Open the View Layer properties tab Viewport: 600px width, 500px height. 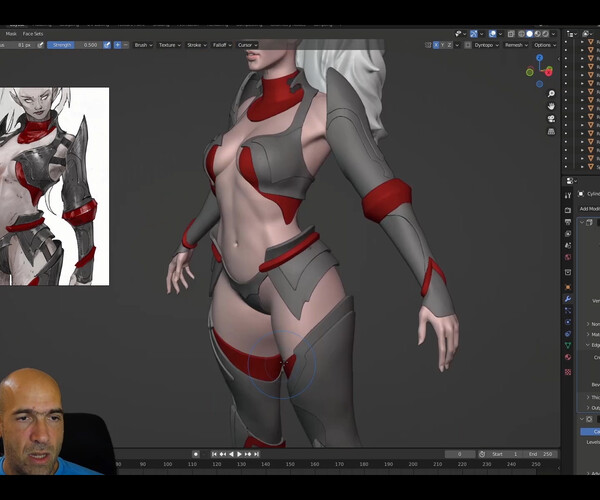[568, 234]
